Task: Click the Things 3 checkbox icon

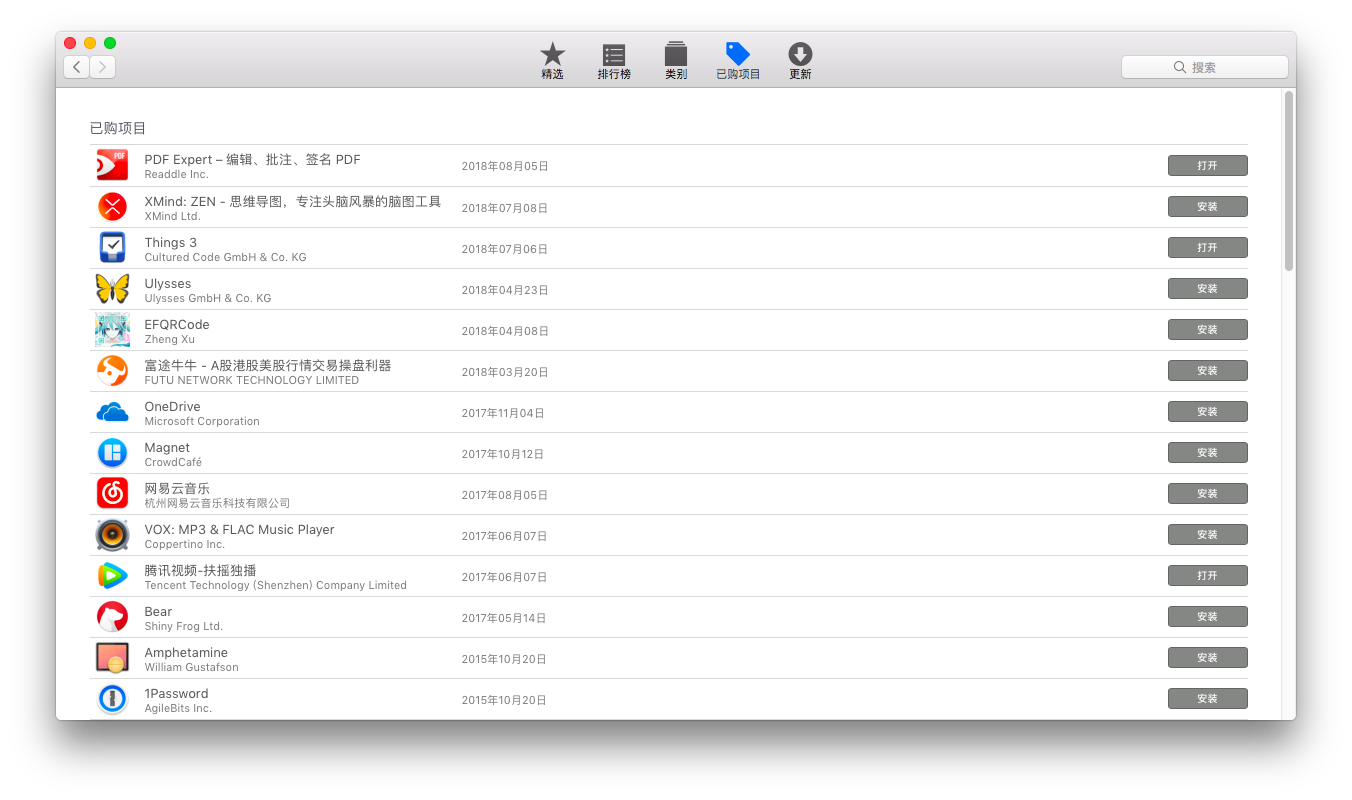Action: point(112,248)
